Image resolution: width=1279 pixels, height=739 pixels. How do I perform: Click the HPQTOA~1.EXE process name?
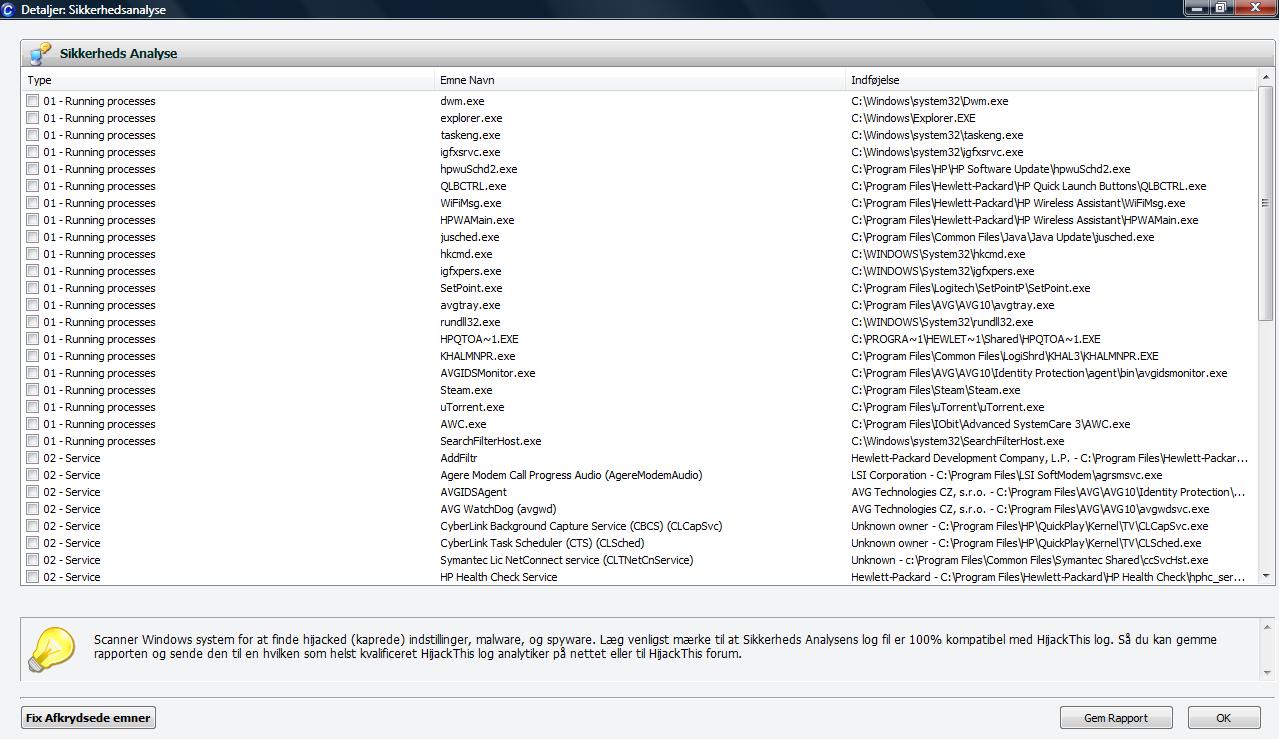479,339
